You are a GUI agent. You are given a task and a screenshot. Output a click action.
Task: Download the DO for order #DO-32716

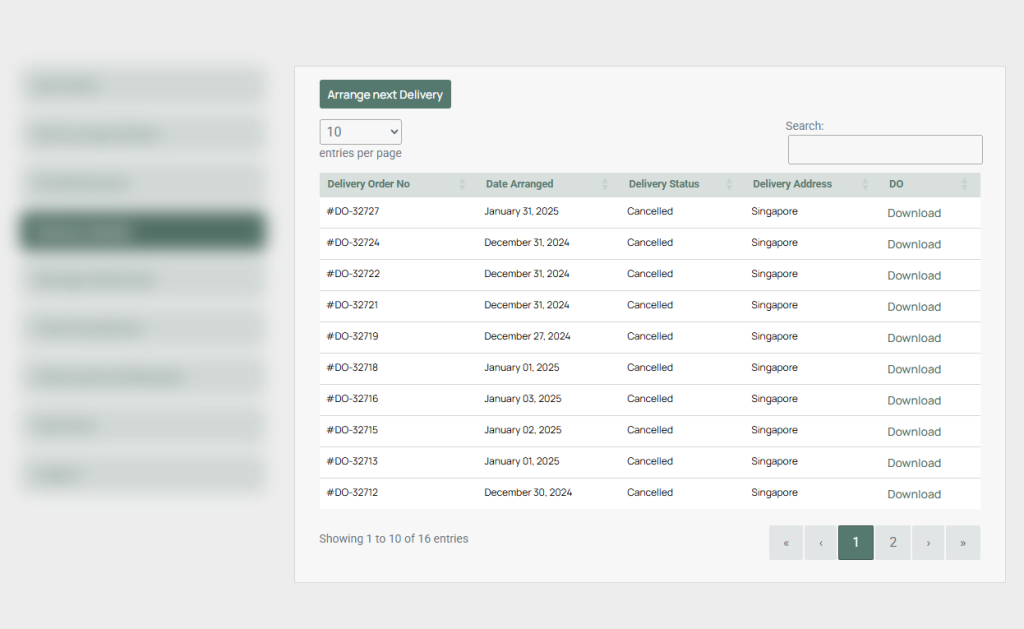coord(914,400)
